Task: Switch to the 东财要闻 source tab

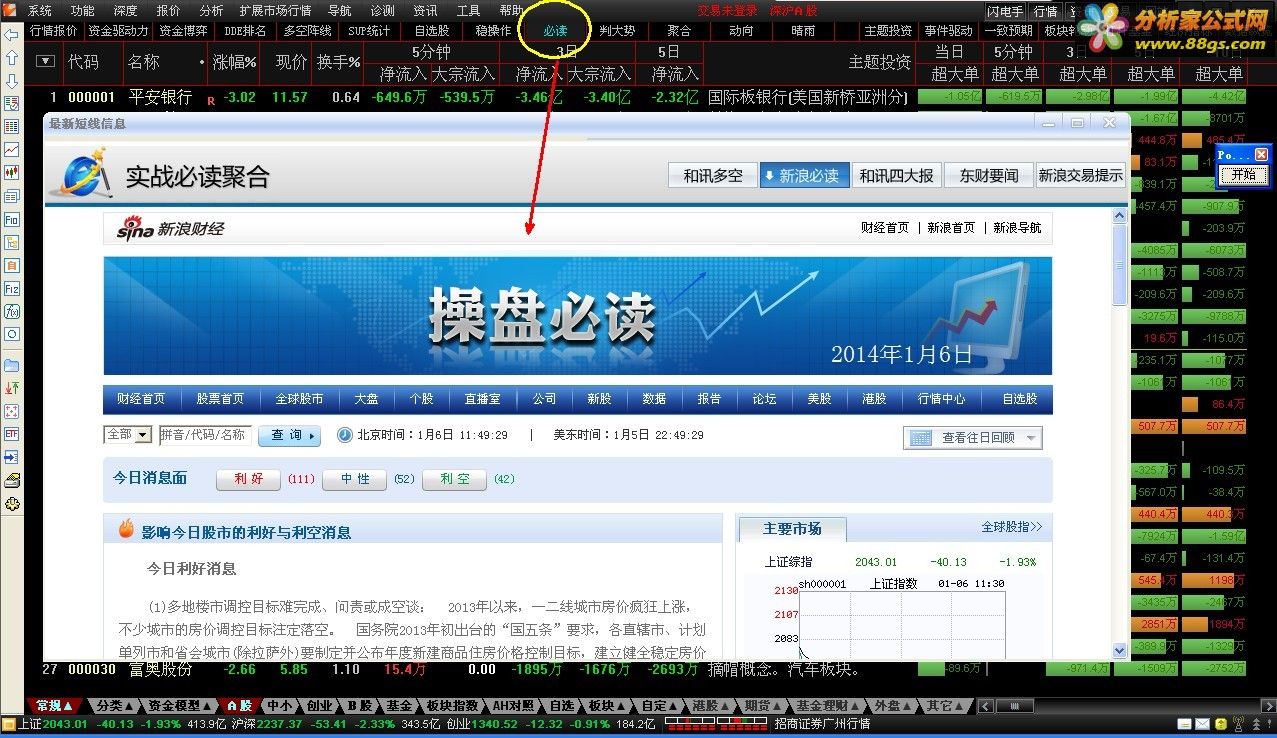Action: tap(988, 175)
